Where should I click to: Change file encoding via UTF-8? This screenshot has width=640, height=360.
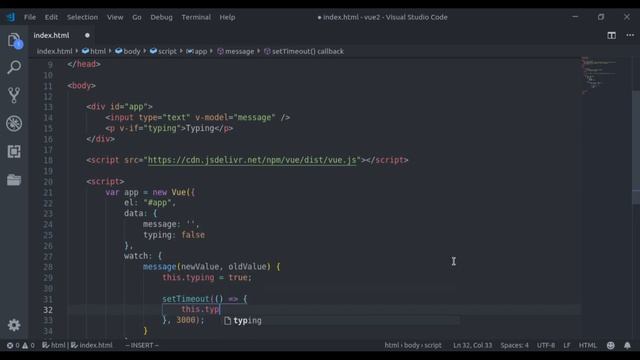[546, 345]
